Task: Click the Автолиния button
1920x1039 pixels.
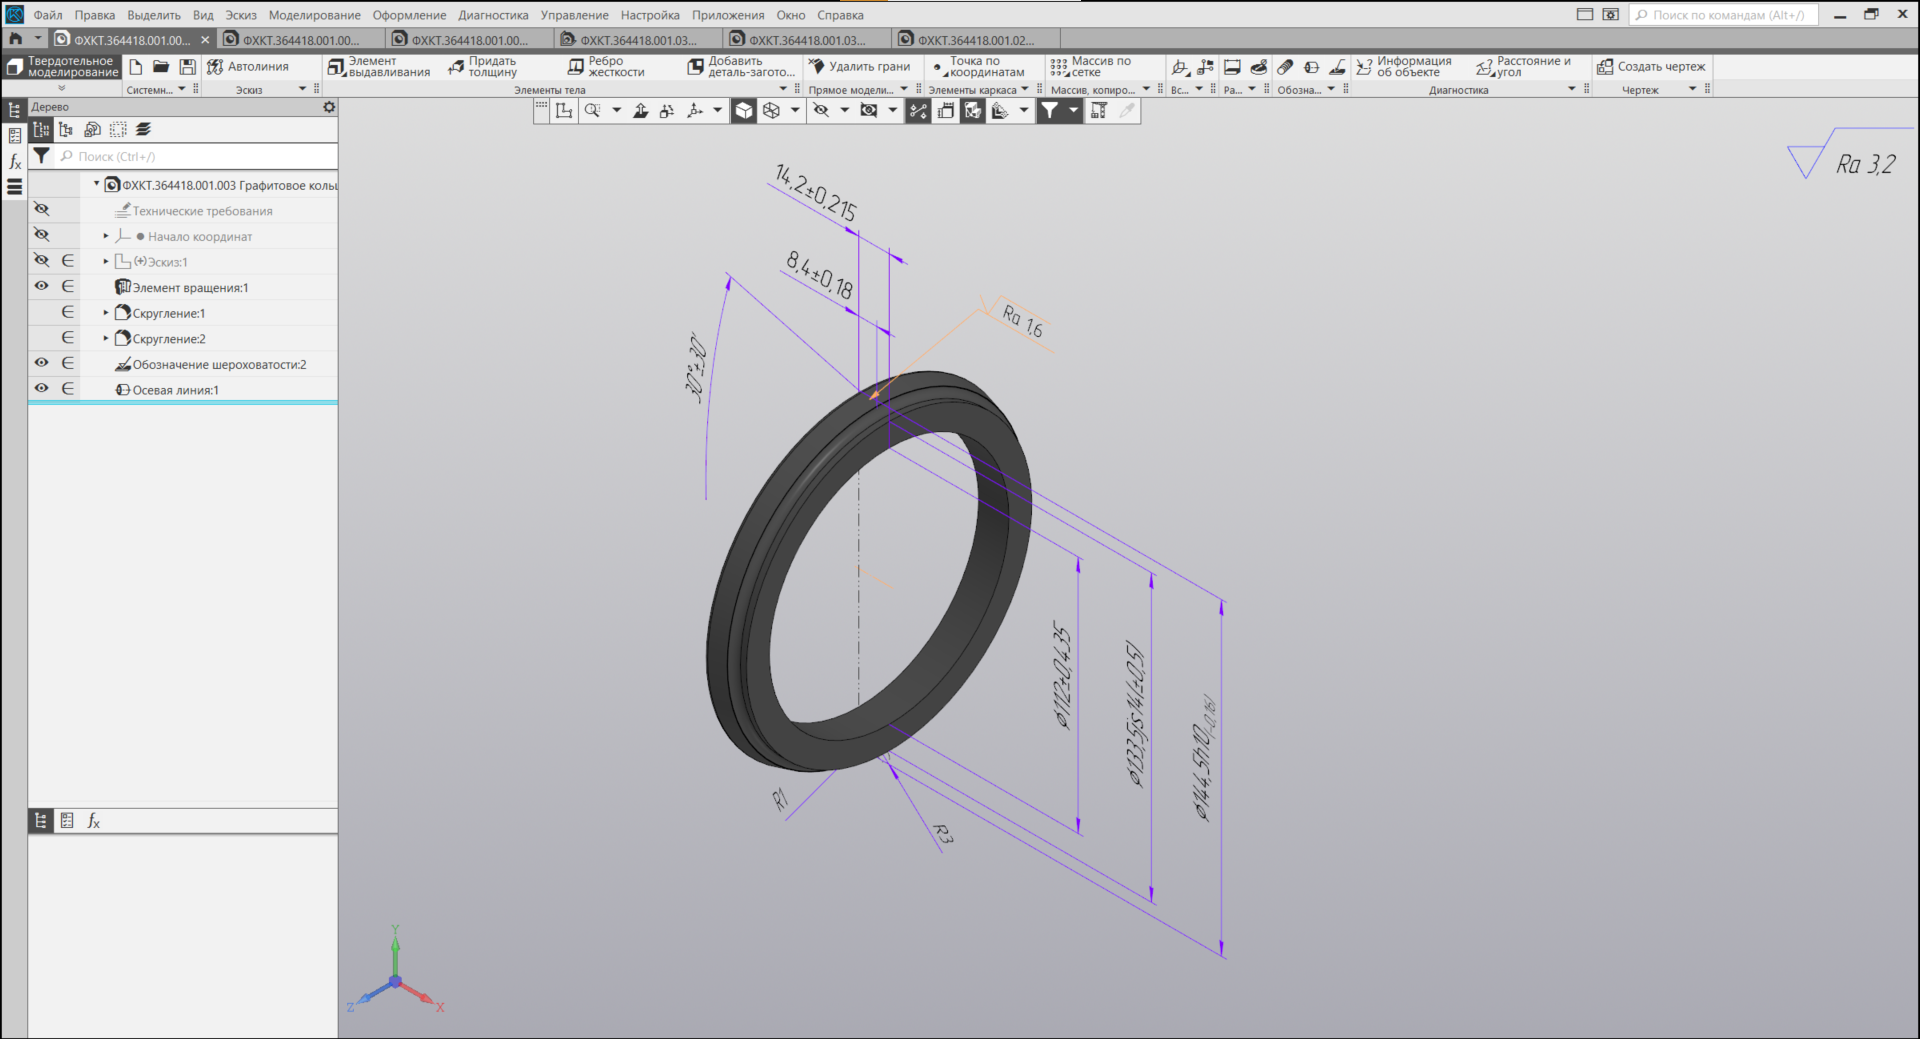Action: [248, 67]
